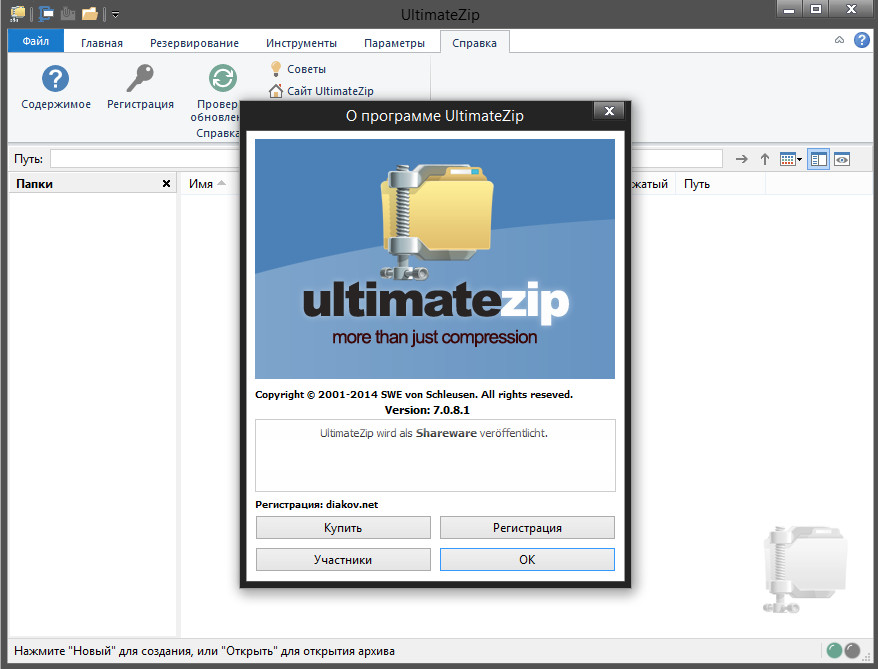
Task: Maximize the UltimateZip window
Action: point(816,10)
